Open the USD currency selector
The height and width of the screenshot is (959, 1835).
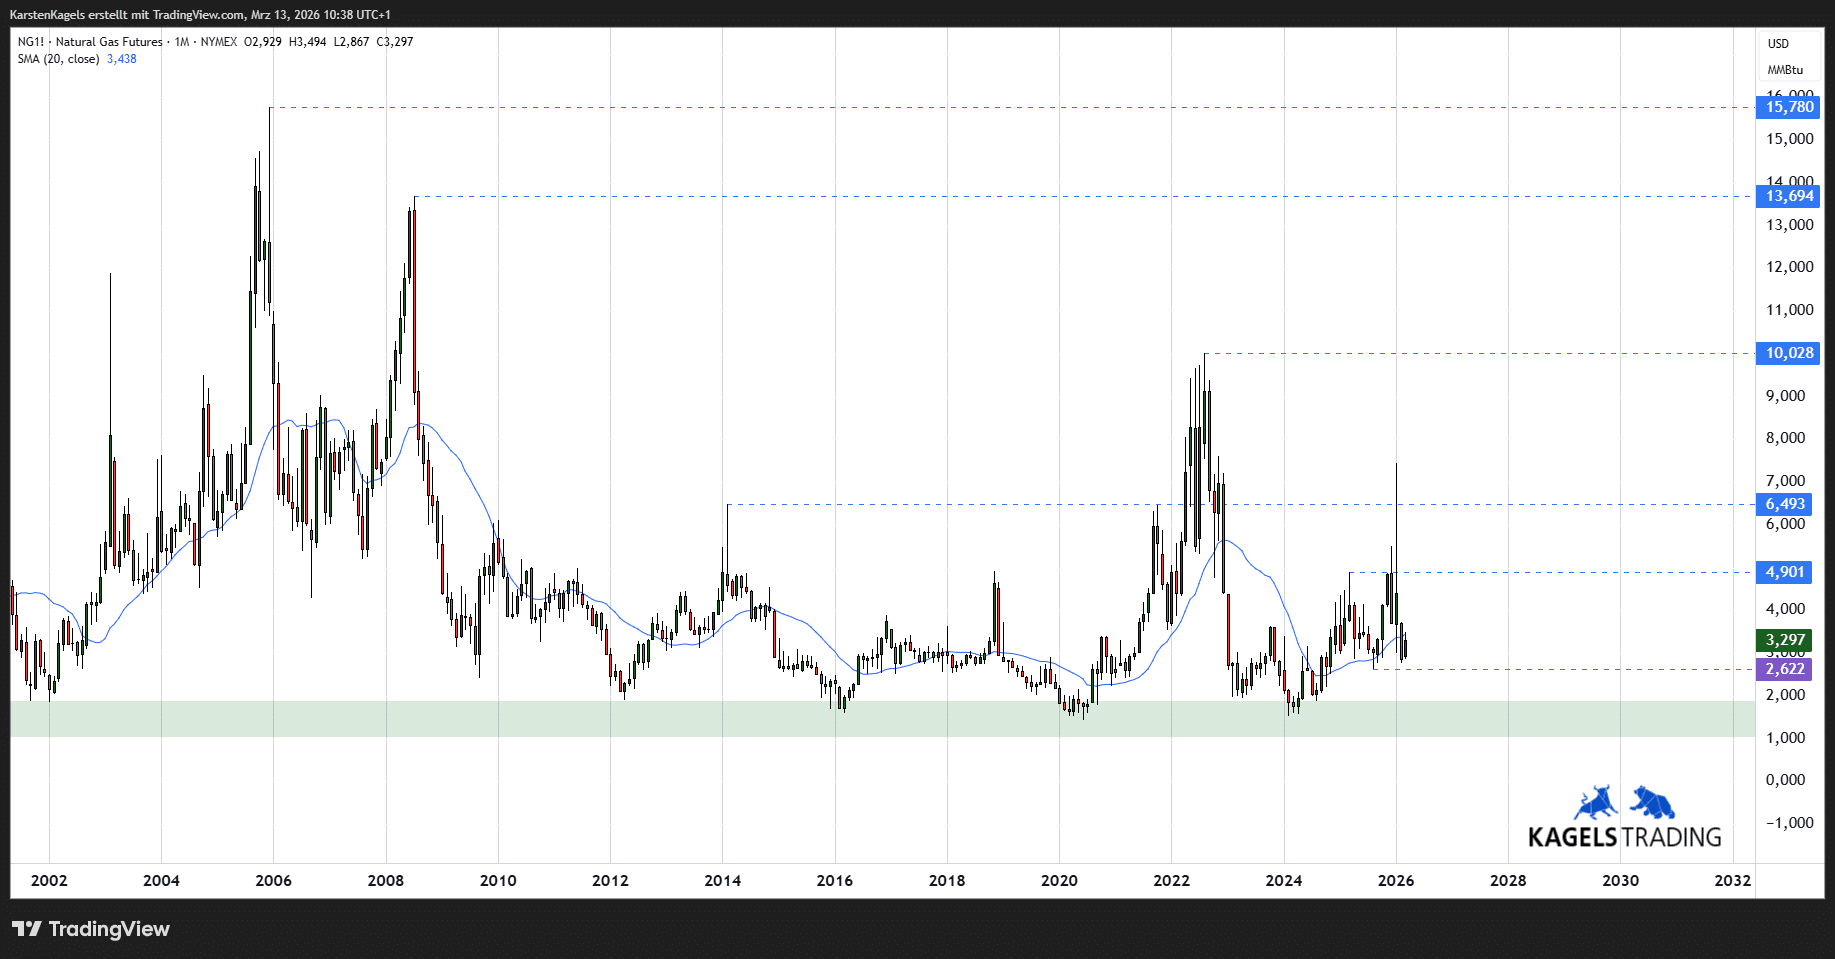click(x=1778, y=44)
